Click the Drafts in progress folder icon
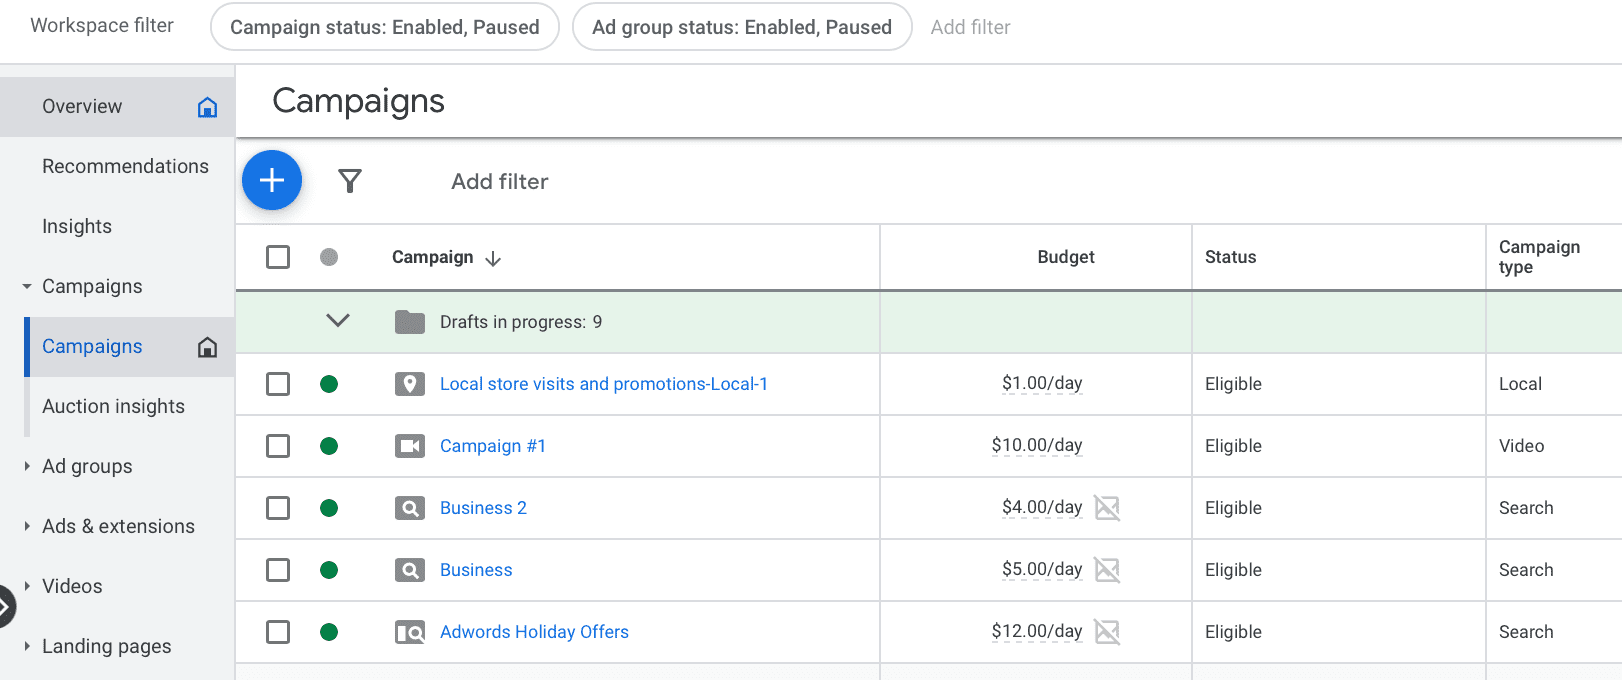 pos(409,322)
